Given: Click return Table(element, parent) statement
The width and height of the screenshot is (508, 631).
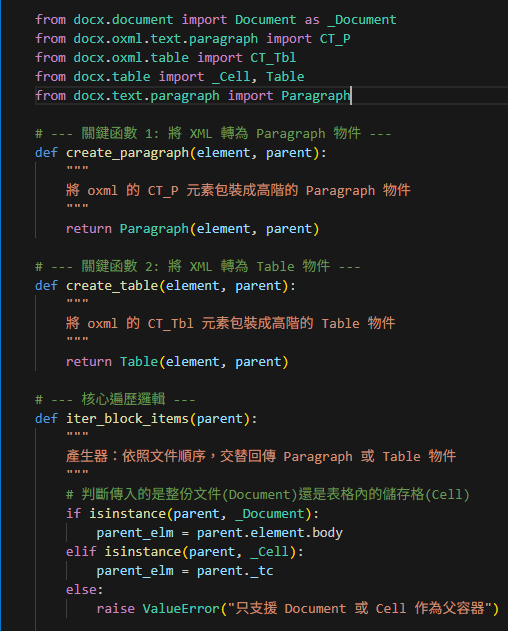Looking at the screenshot, I should [x=177, y=361].
